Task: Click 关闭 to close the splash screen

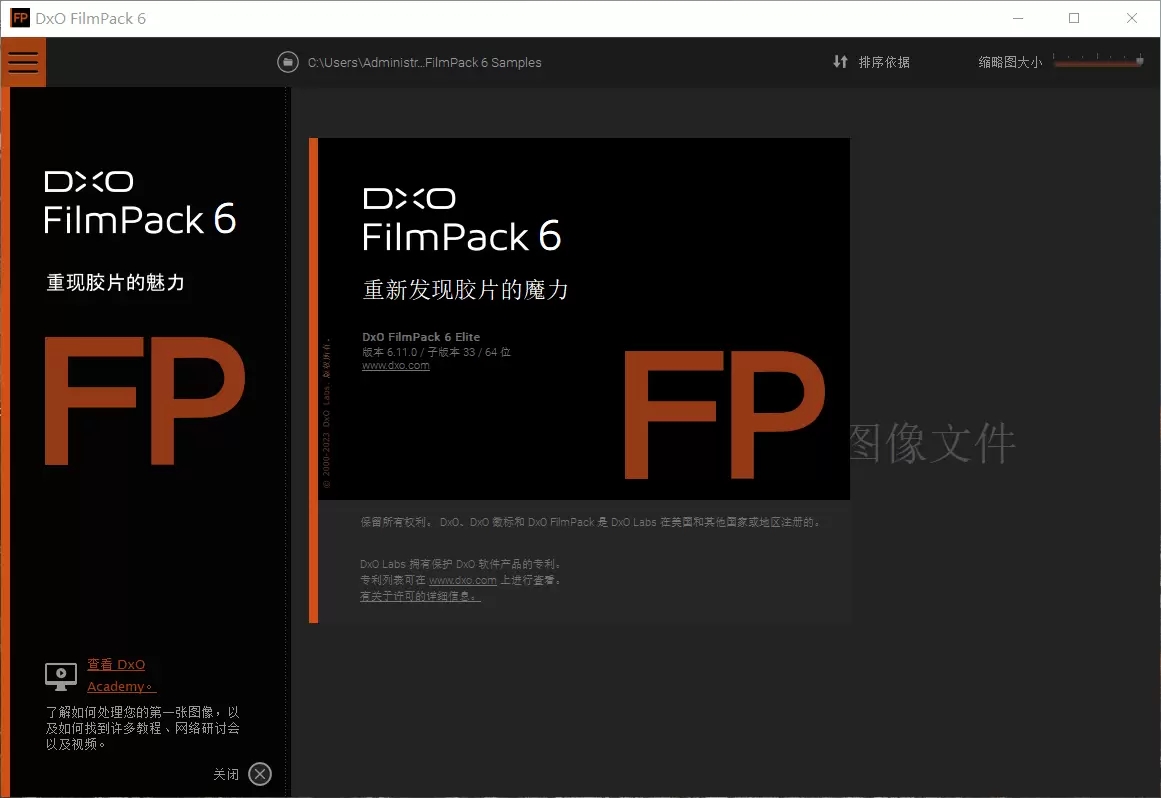Action: click(x=227, y=773)
